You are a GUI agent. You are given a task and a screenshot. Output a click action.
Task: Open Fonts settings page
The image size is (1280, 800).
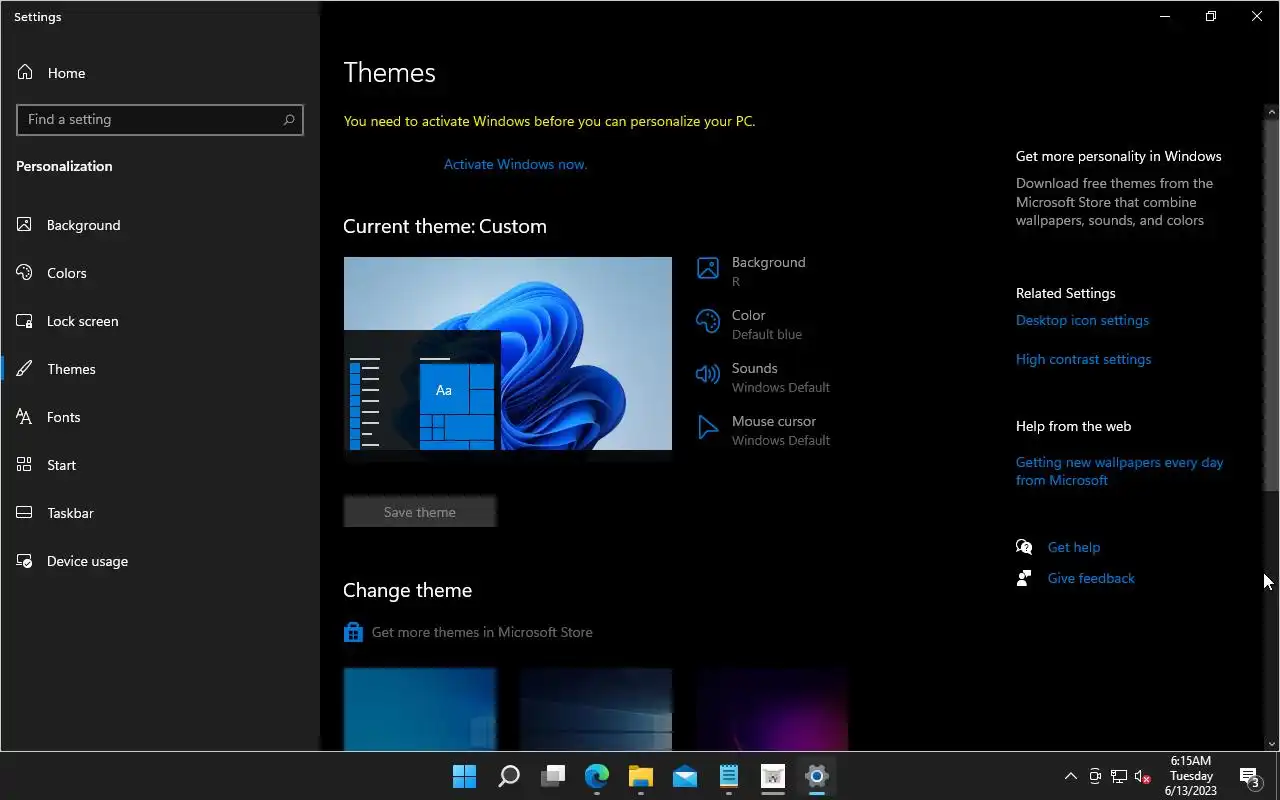pos(64,417)
